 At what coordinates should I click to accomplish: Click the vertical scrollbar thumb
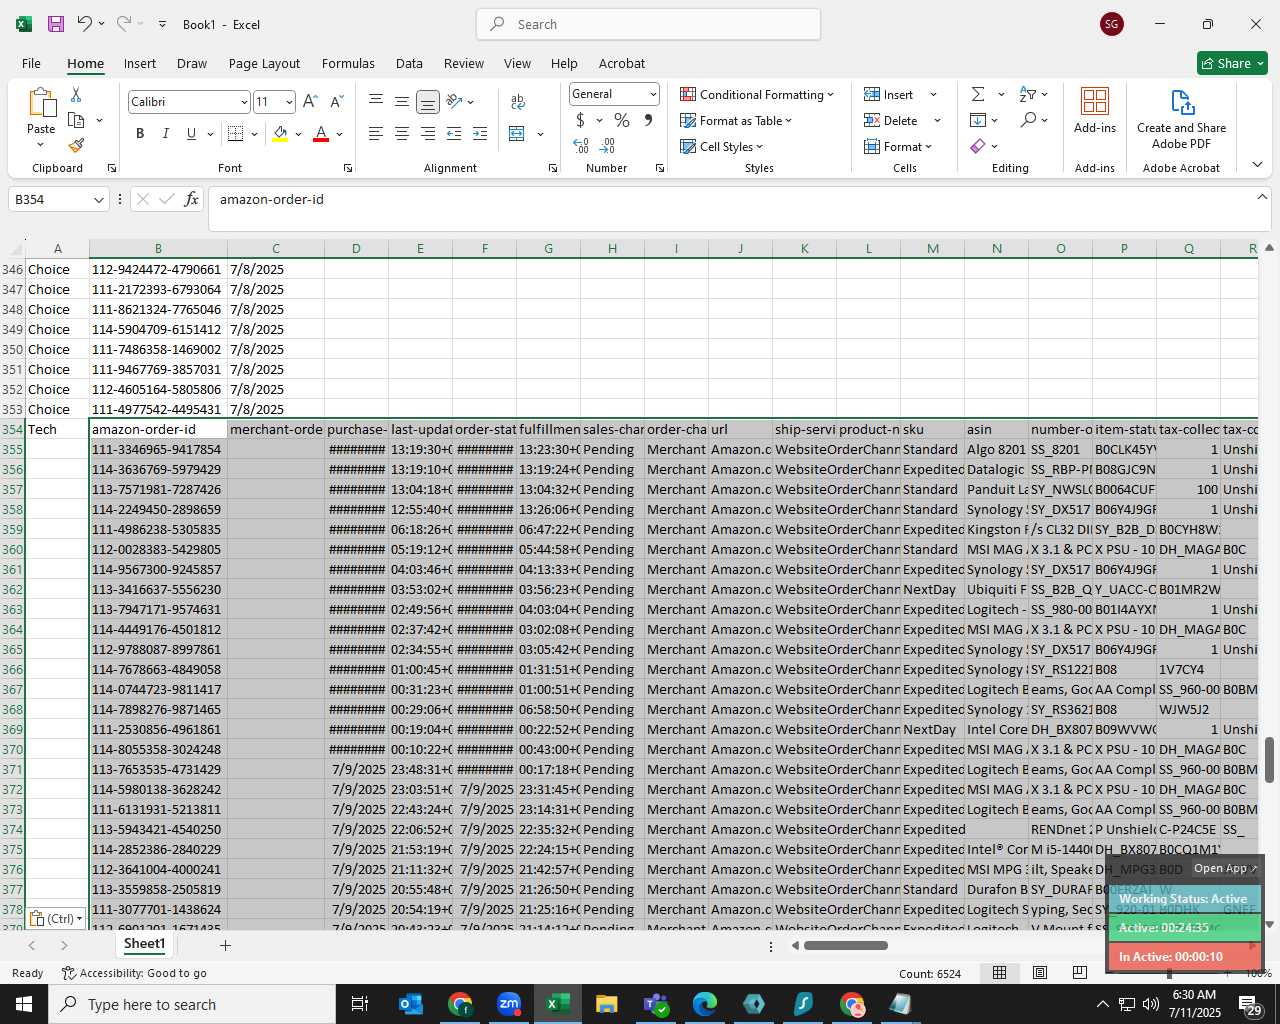click(x=1269, y=760)
